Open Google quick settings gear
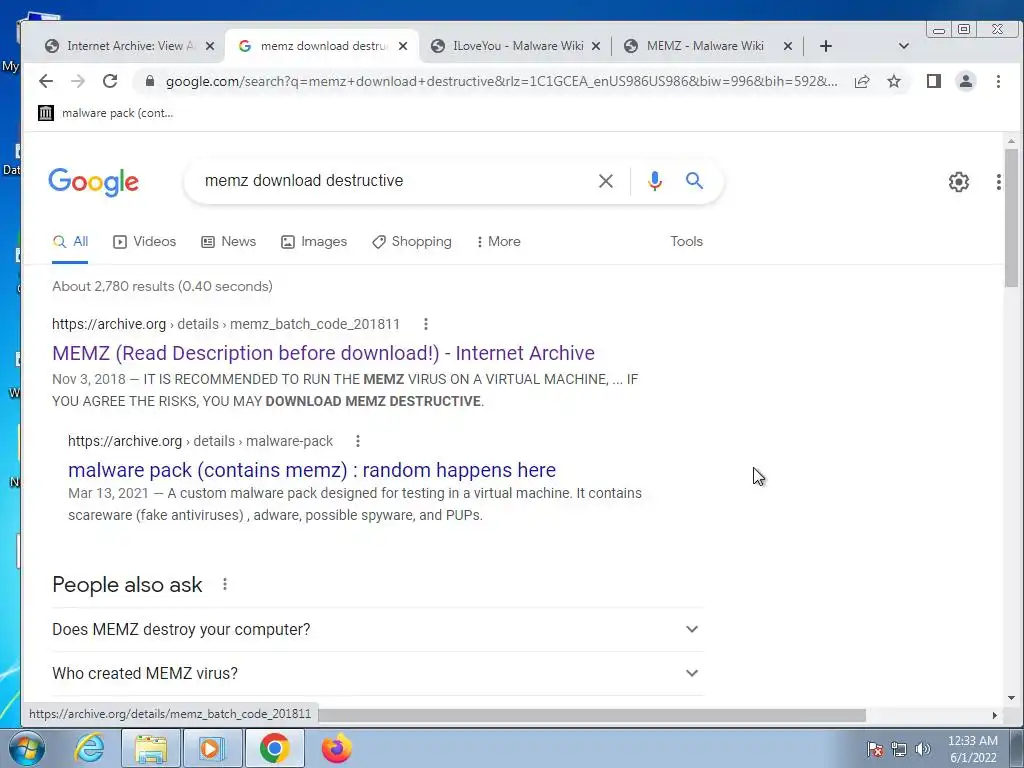The width and height of the screenshot is (1024, 768). (959, 182)
